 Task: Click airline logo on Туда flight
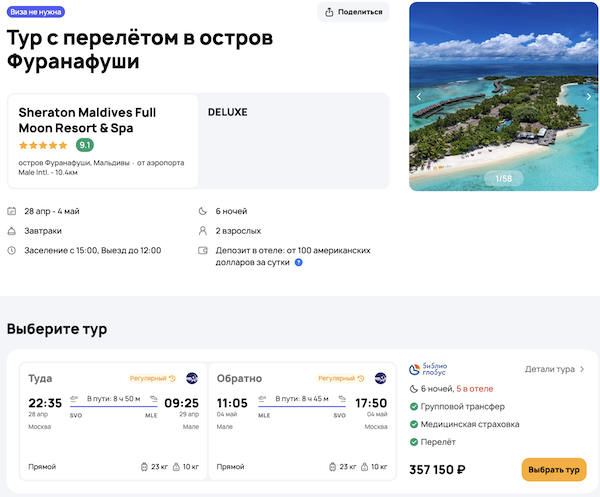pos(192,378)
